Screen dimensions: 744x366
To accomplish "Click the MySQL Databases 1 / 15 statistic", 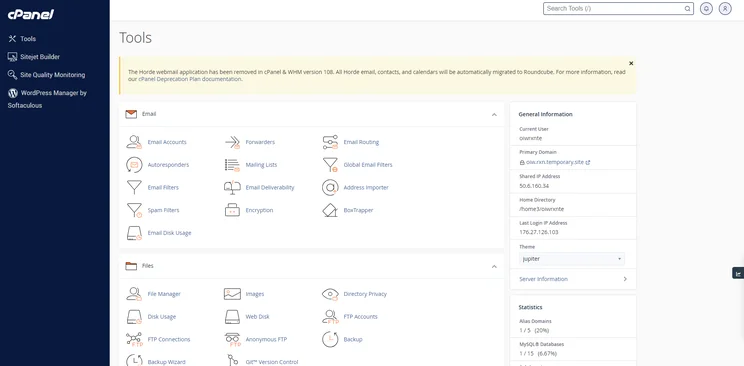I will click(x=538, y=353).
